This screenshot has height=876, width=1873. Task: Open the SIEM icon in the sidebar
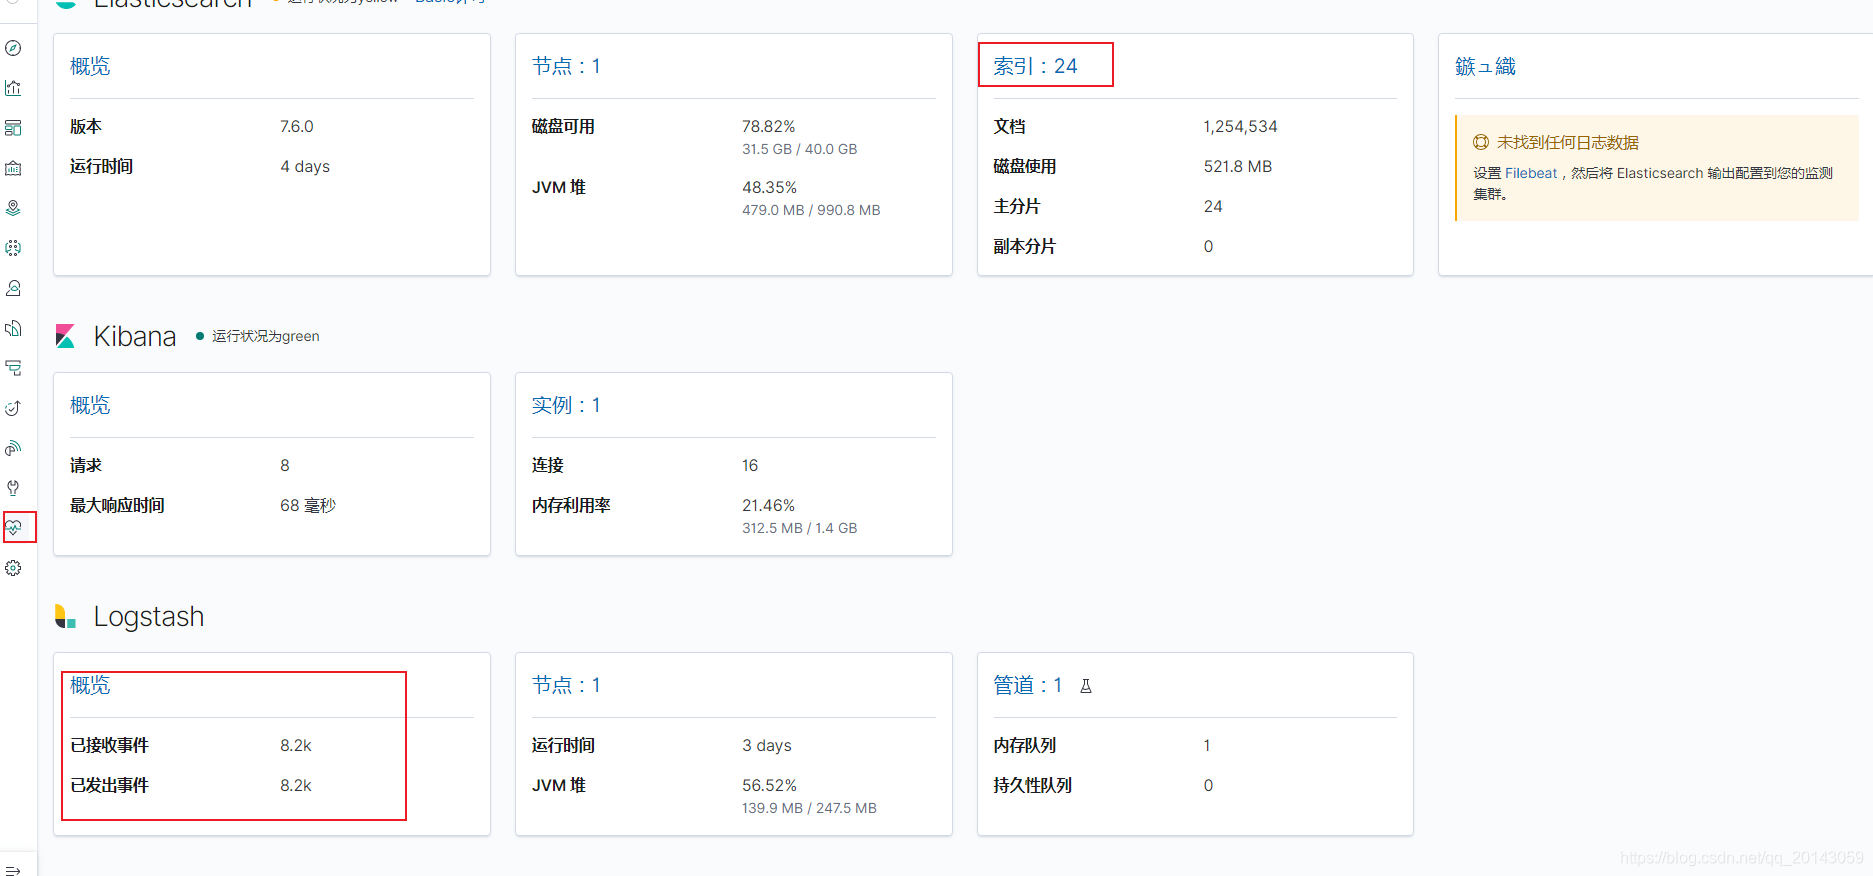(x=13, y=448)
